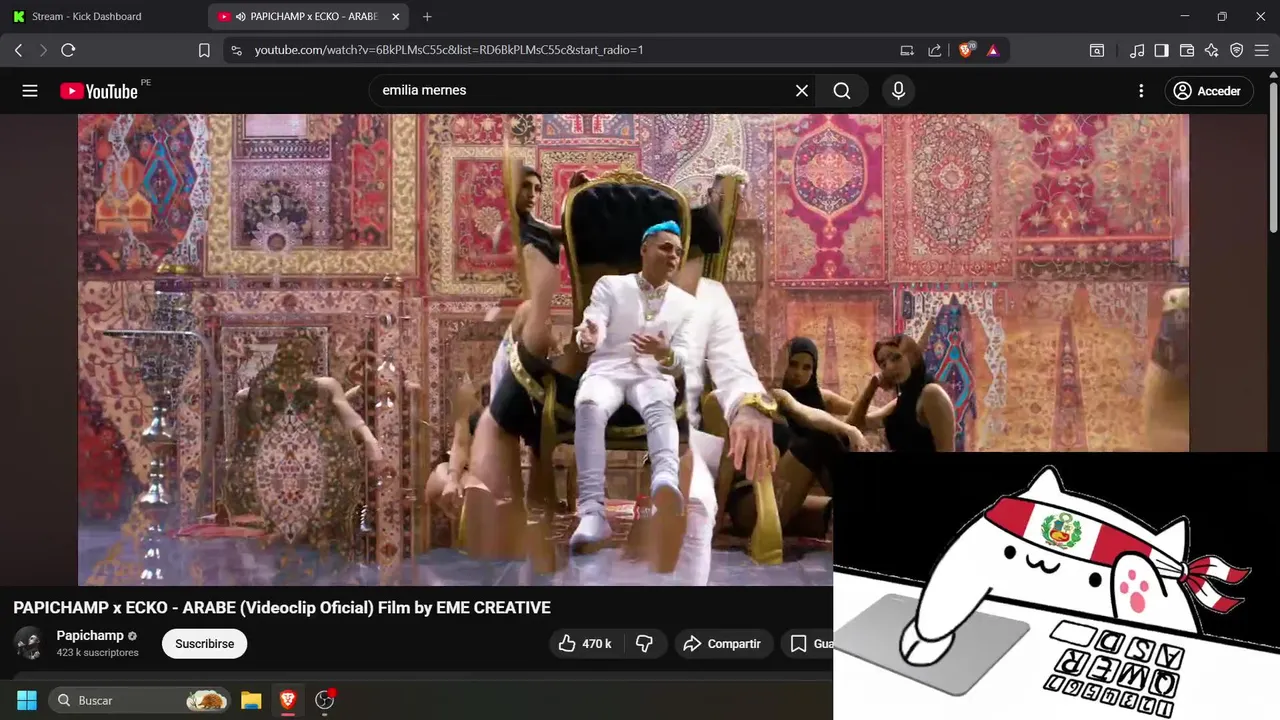The image size is (1280, 720).
Task: Open the YouTube hamburger guide menu
Action: (x=30, y=91)
